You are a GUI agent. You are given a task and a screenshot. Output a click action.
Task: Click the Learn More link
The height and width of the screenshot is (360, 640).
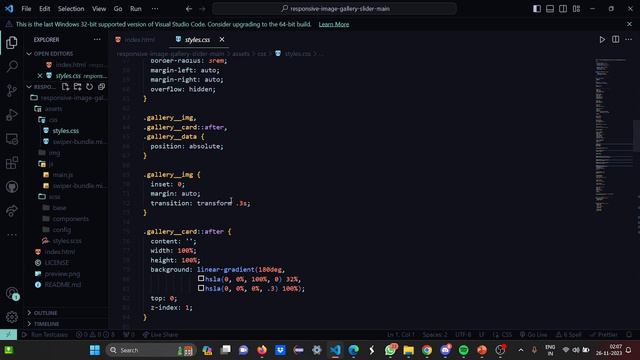click(334, 24)
